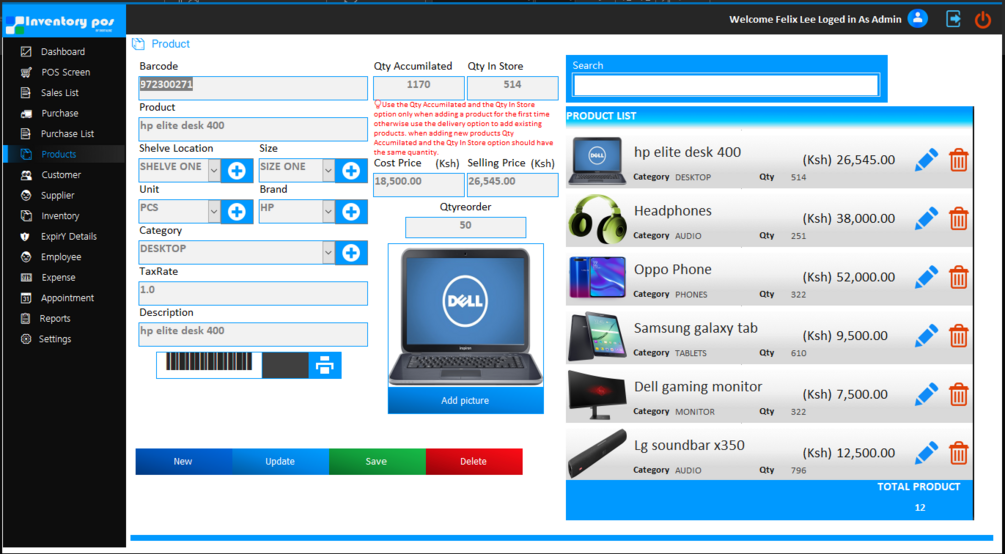
Task: Open the Unit dropdown
Action: (214, 212)
